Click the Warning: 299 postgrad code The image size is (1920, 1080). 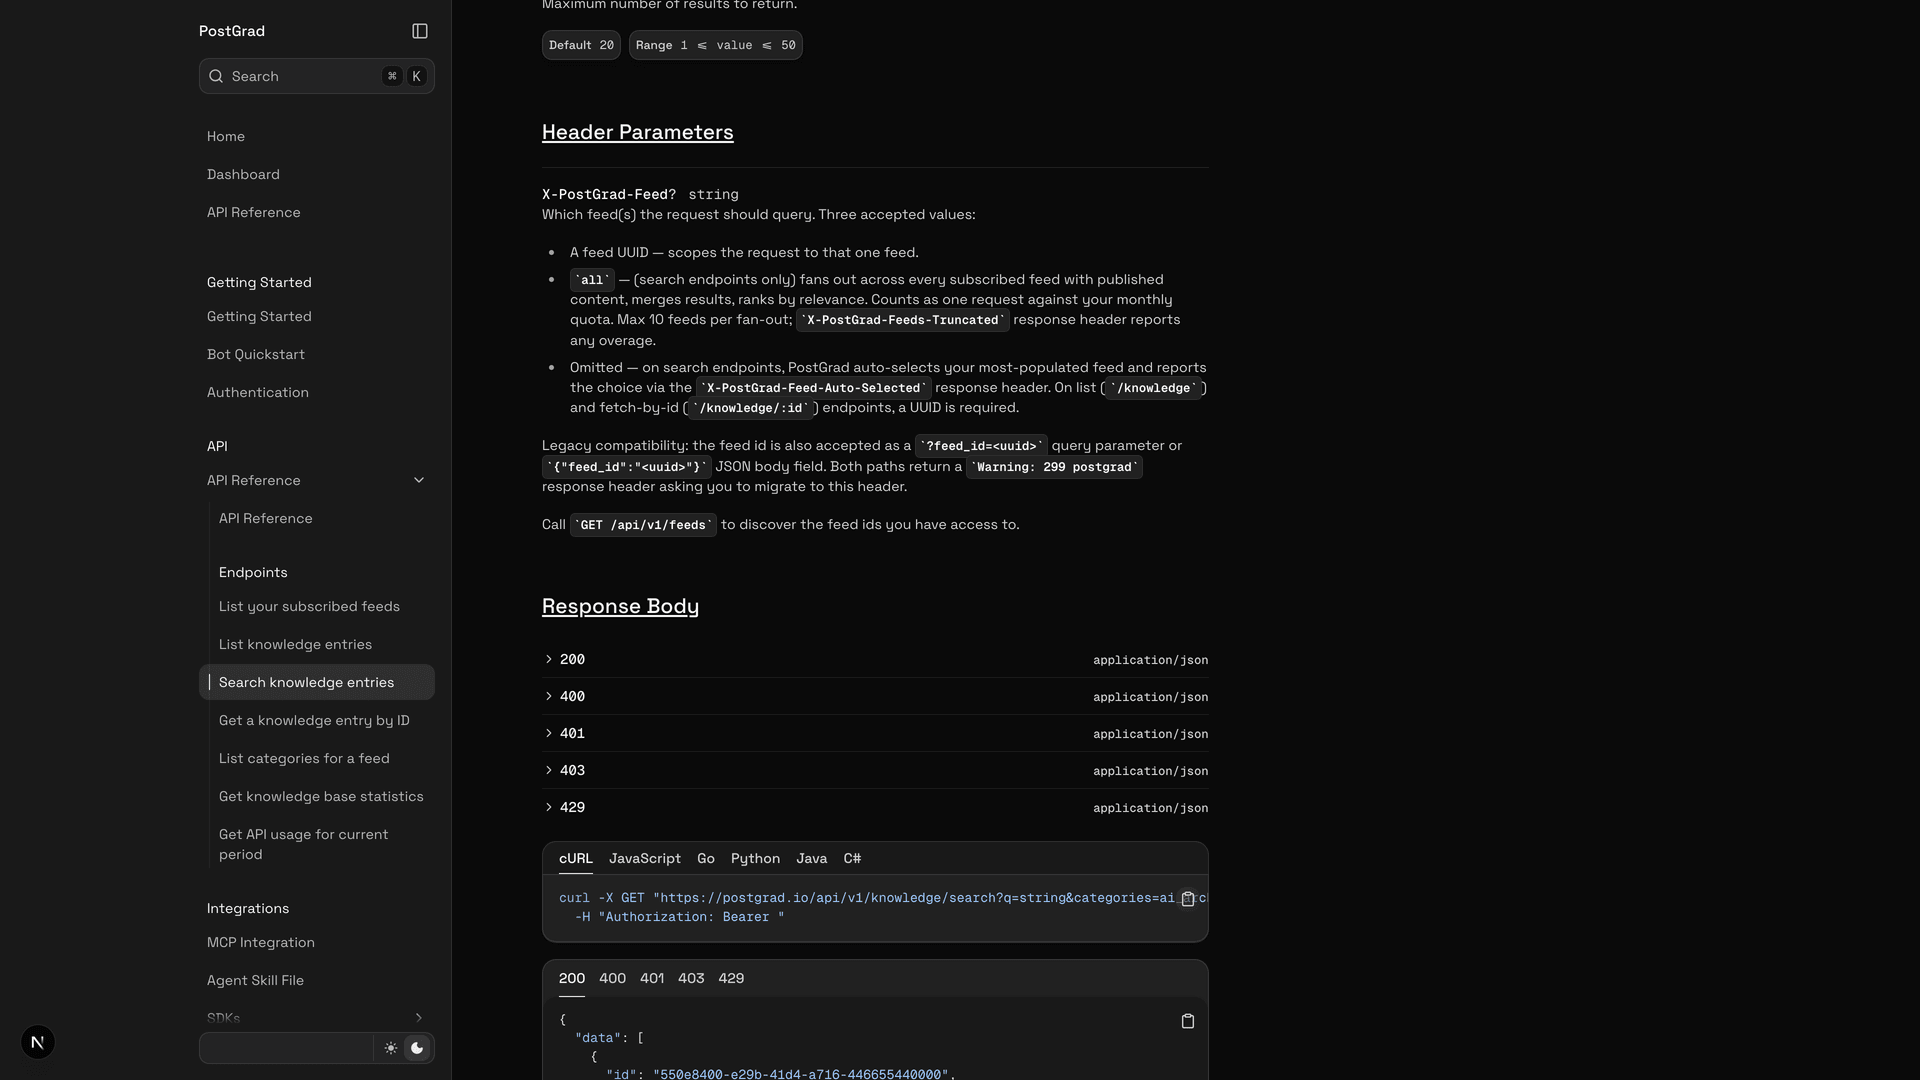pos(1054,467)
